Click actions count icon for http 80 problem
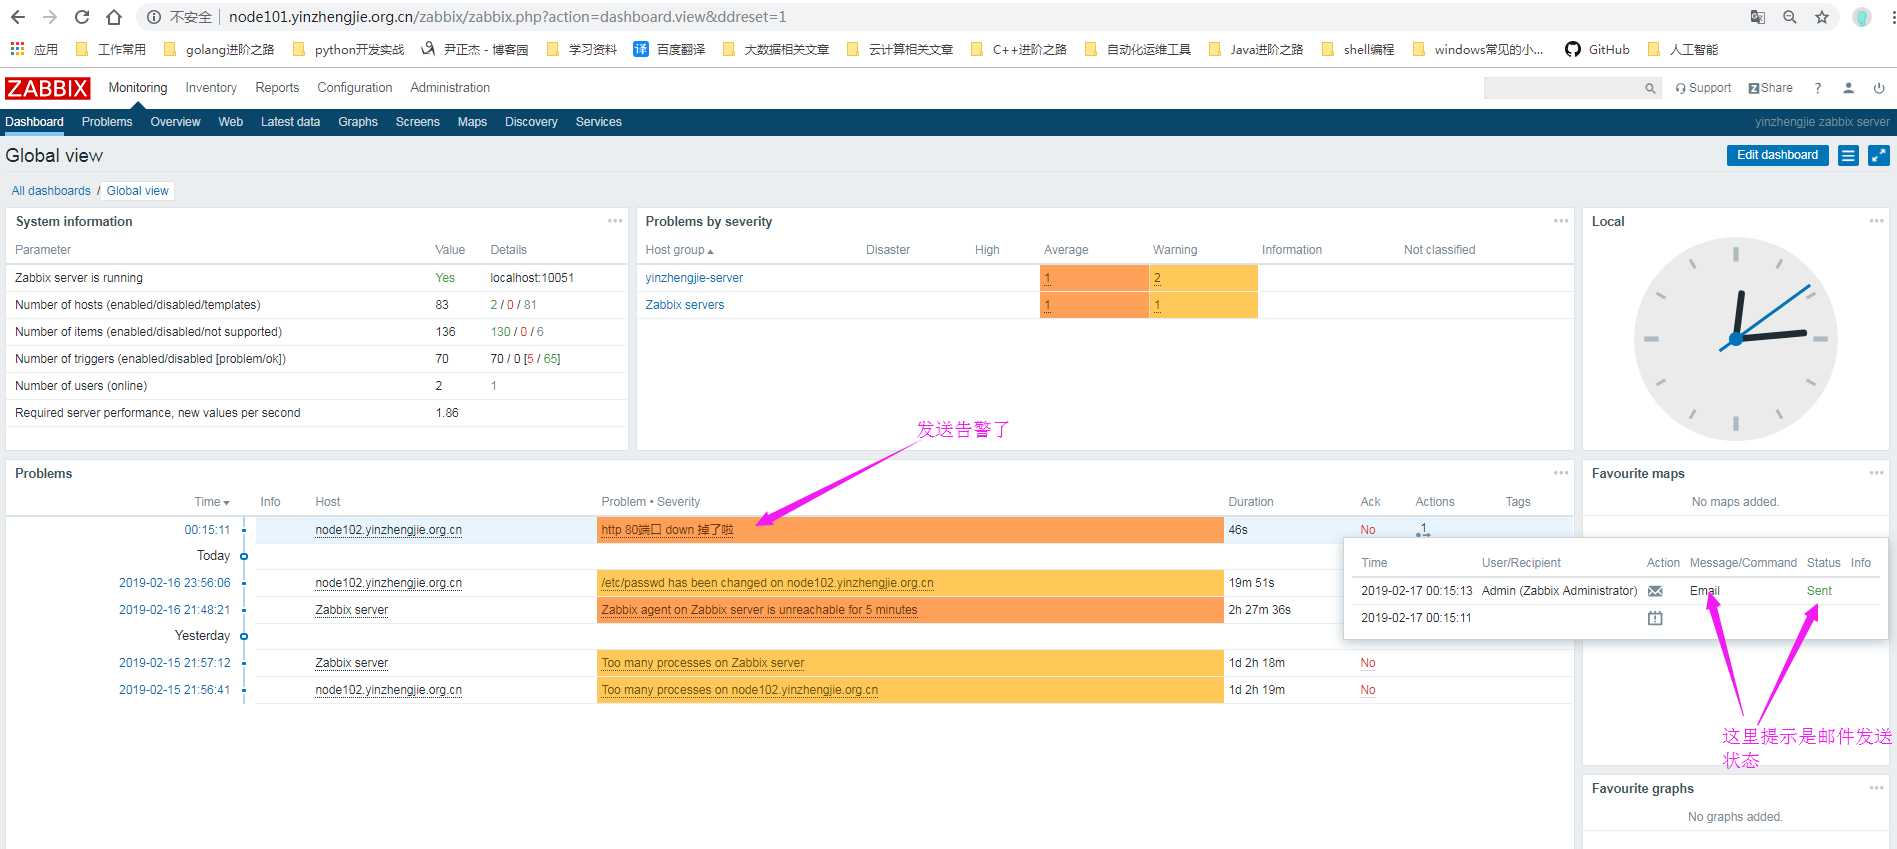This screenshot has width=1897, height=849. (x=1423, y=529)
